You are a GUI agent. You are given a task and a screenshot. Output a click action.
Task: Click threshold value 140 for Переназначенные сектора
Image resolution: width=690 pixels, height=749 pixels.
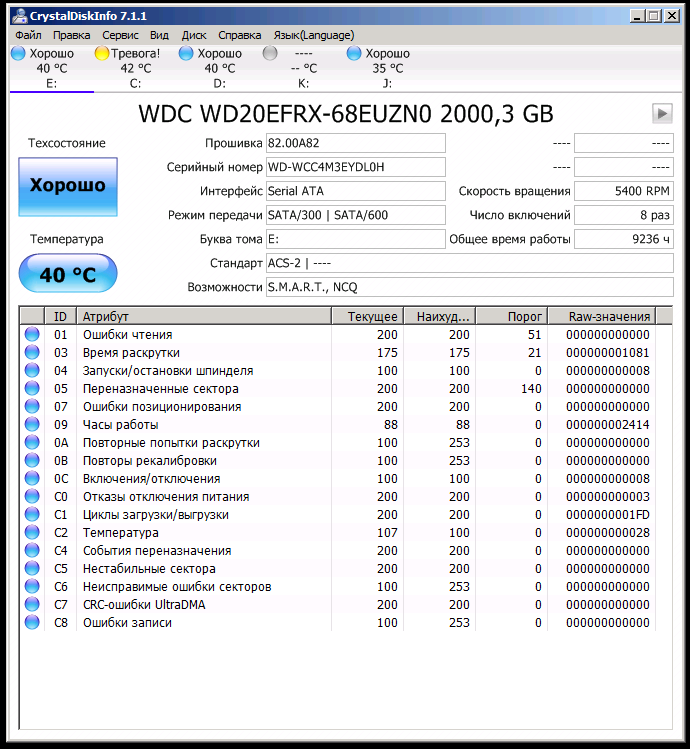[531, 389]
